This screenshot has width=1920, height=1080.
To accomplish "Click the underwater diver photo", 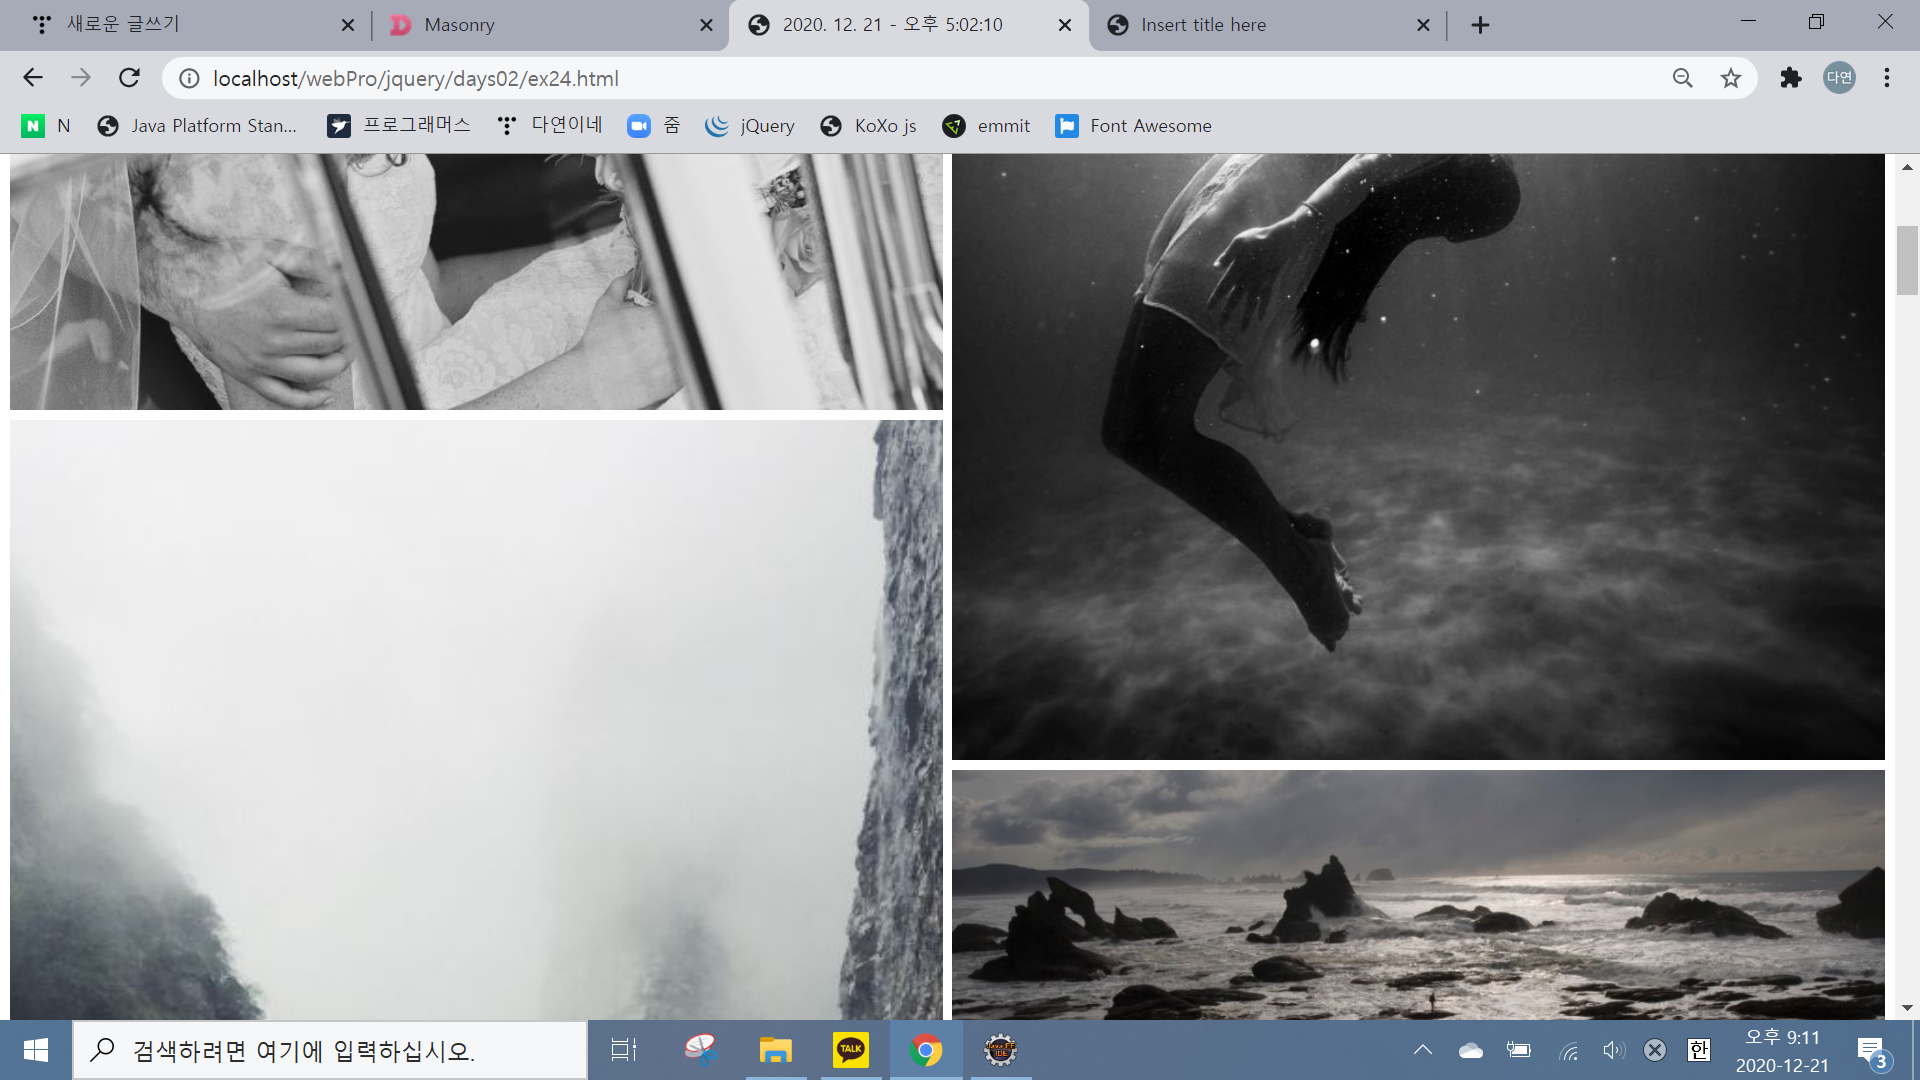I will click(x=1418, y=456).
